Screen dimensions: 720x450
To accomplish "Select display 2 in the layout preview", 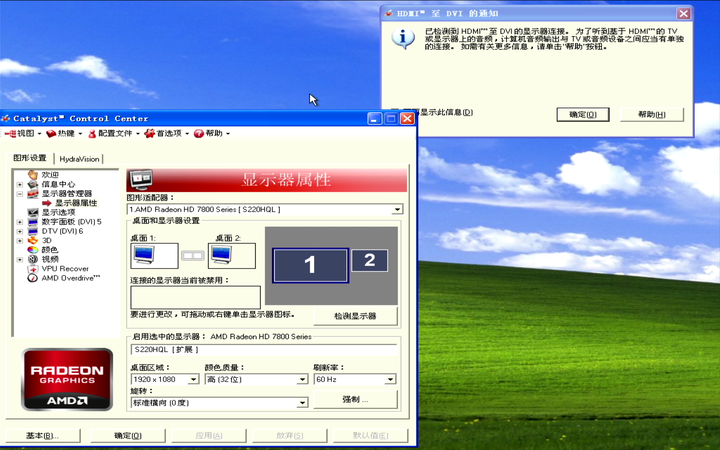I will click(370, 260).
